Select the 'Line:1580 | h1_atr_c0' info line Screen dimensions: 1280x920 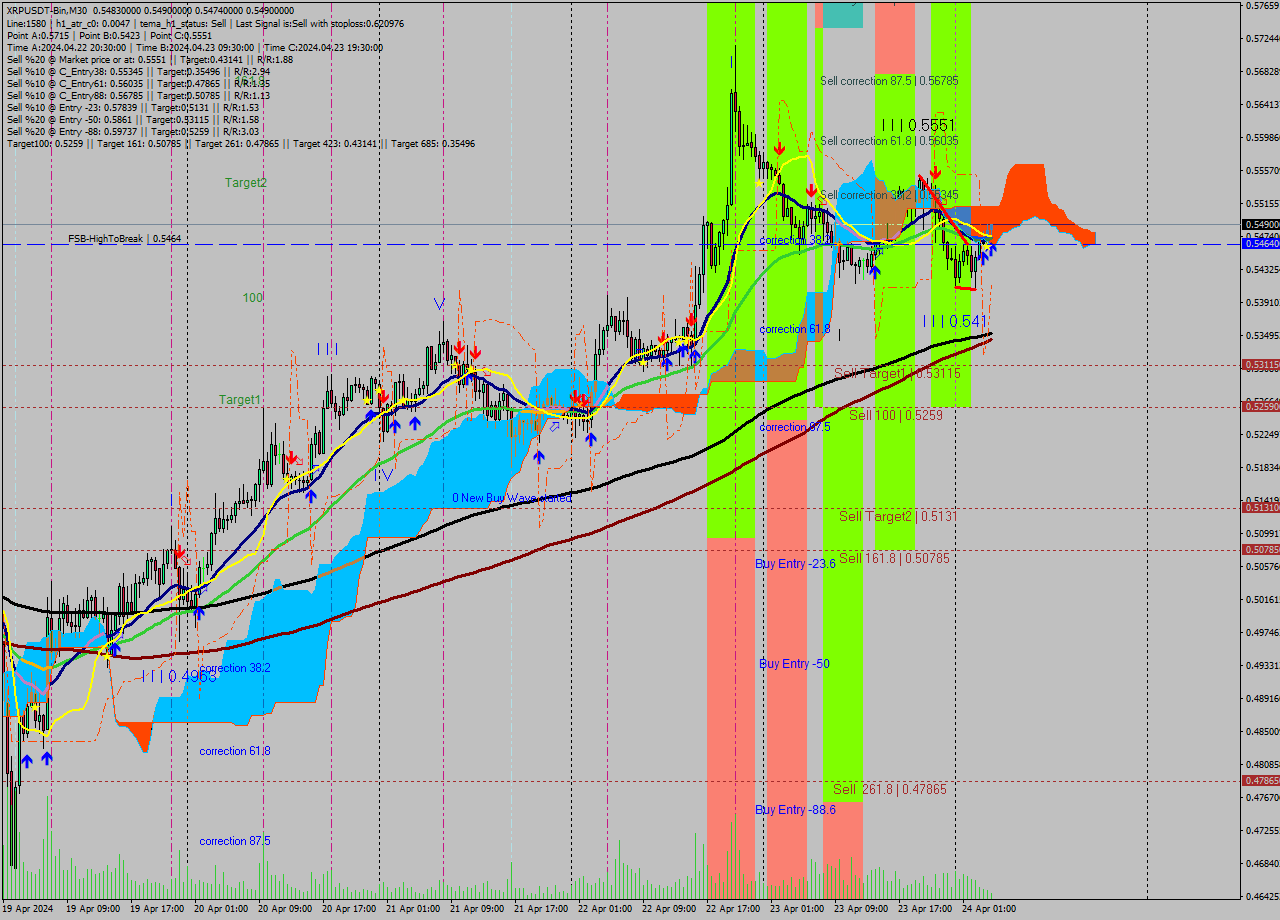[205, 23]
